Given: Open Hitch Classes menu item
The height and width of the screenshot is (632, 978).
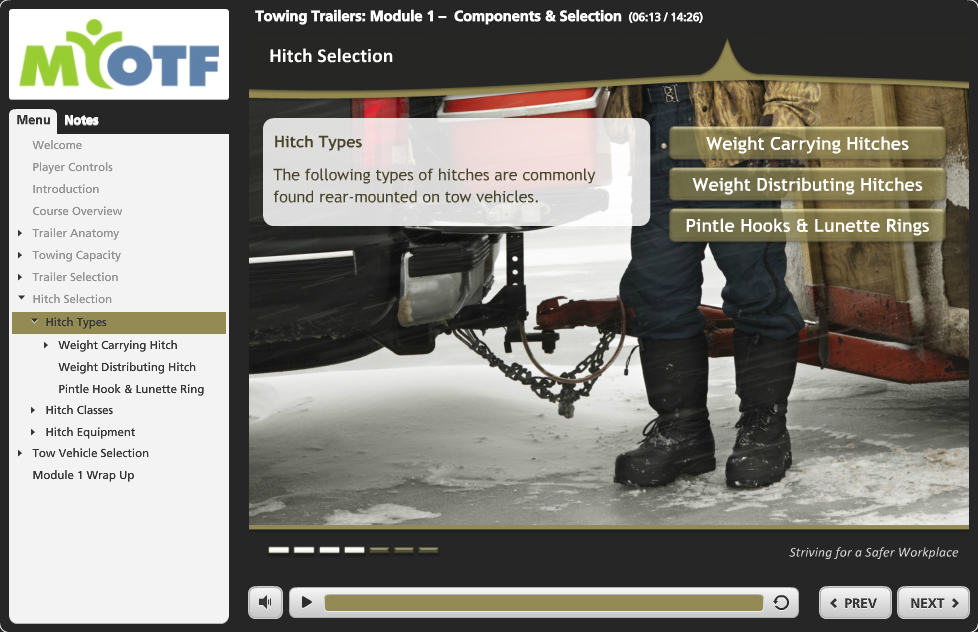Looking at the screenshot, I should click(x=79, y=410).
